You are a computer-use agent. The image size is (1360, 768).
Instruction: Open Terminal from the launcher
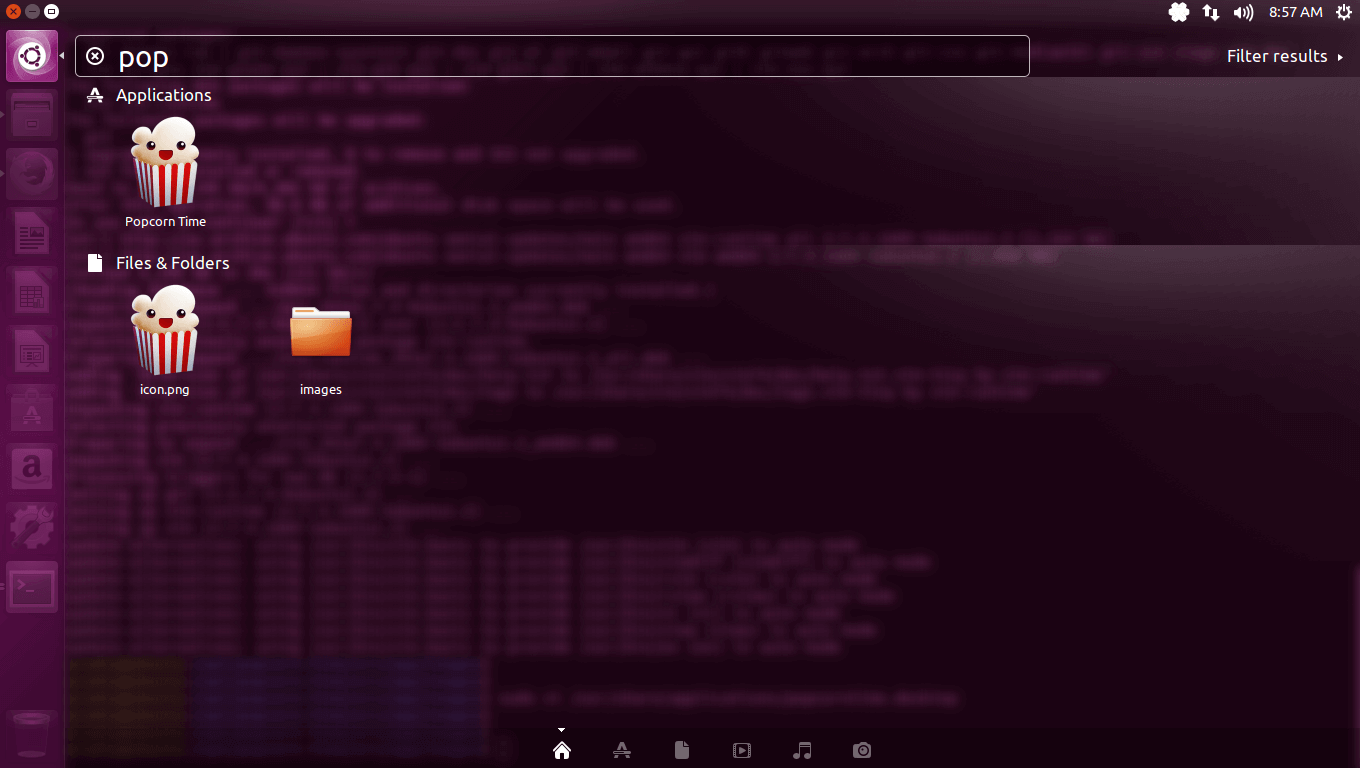[32, 587]
